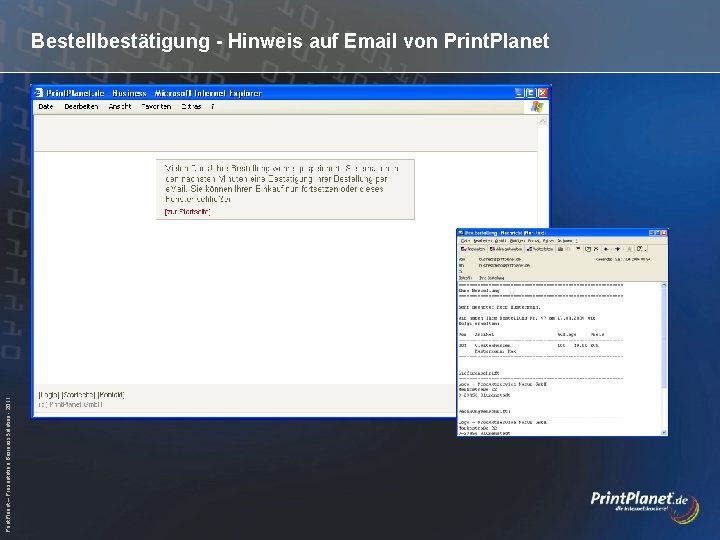Click the Internet Explorer page icon in title bar

pos(39,93)
